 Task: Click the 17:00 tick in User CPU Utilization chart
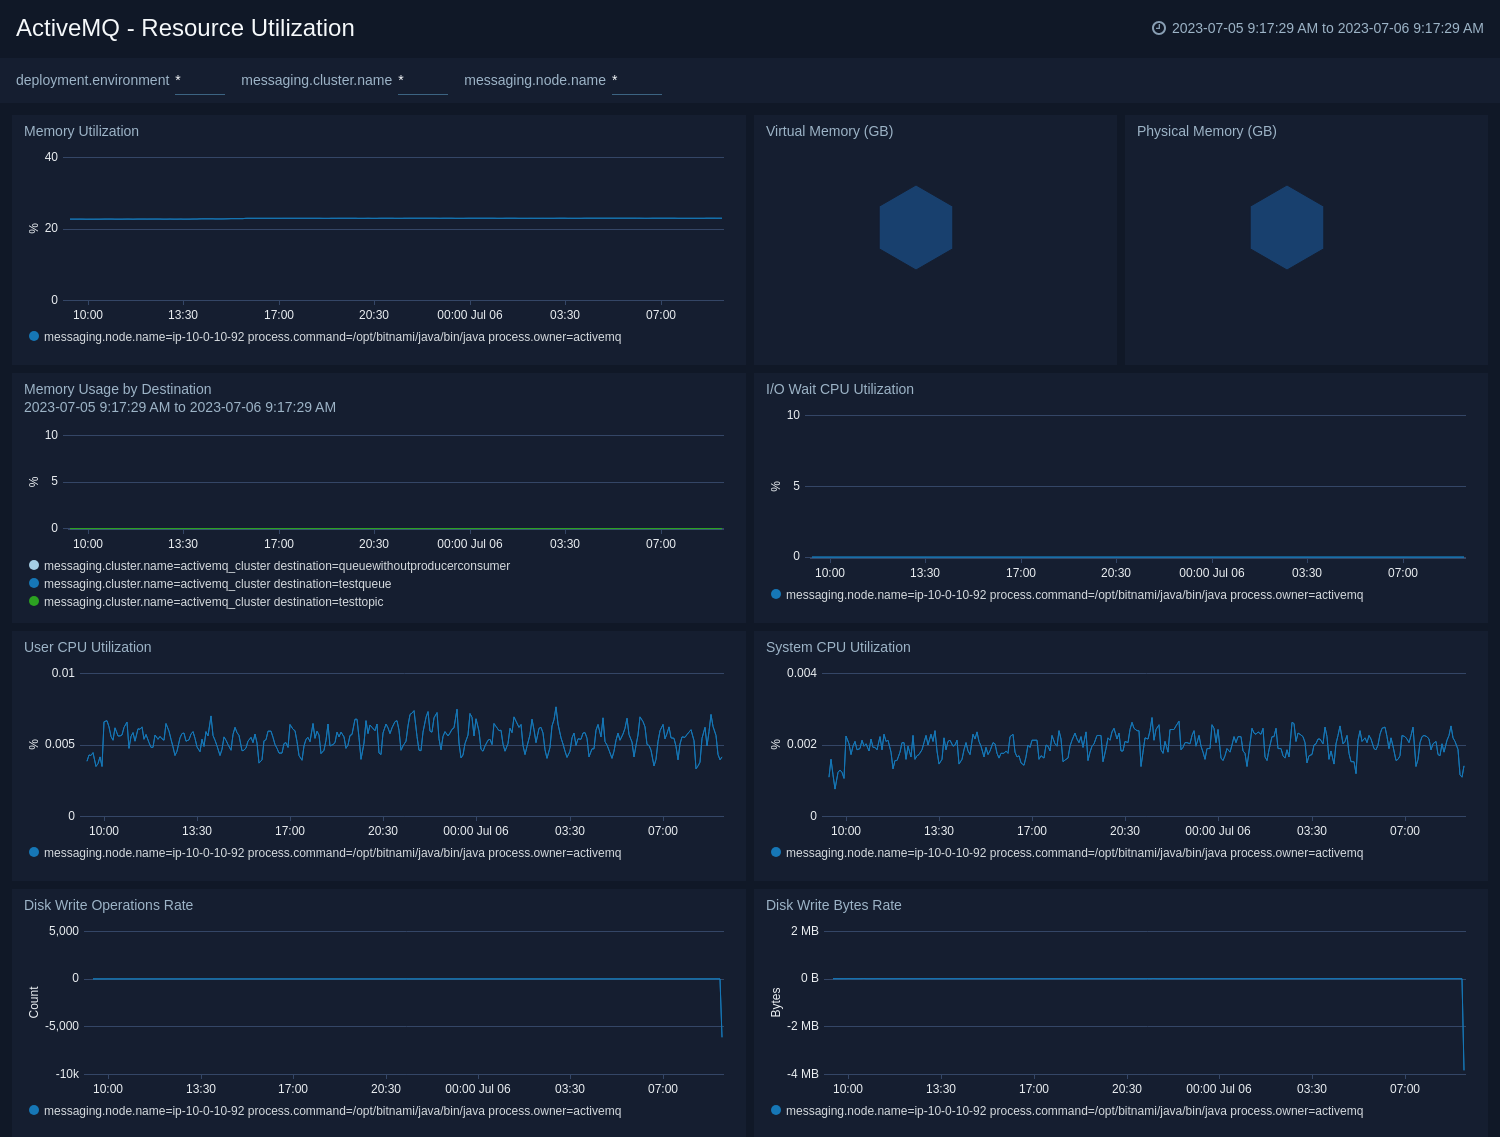coord(290,831)
